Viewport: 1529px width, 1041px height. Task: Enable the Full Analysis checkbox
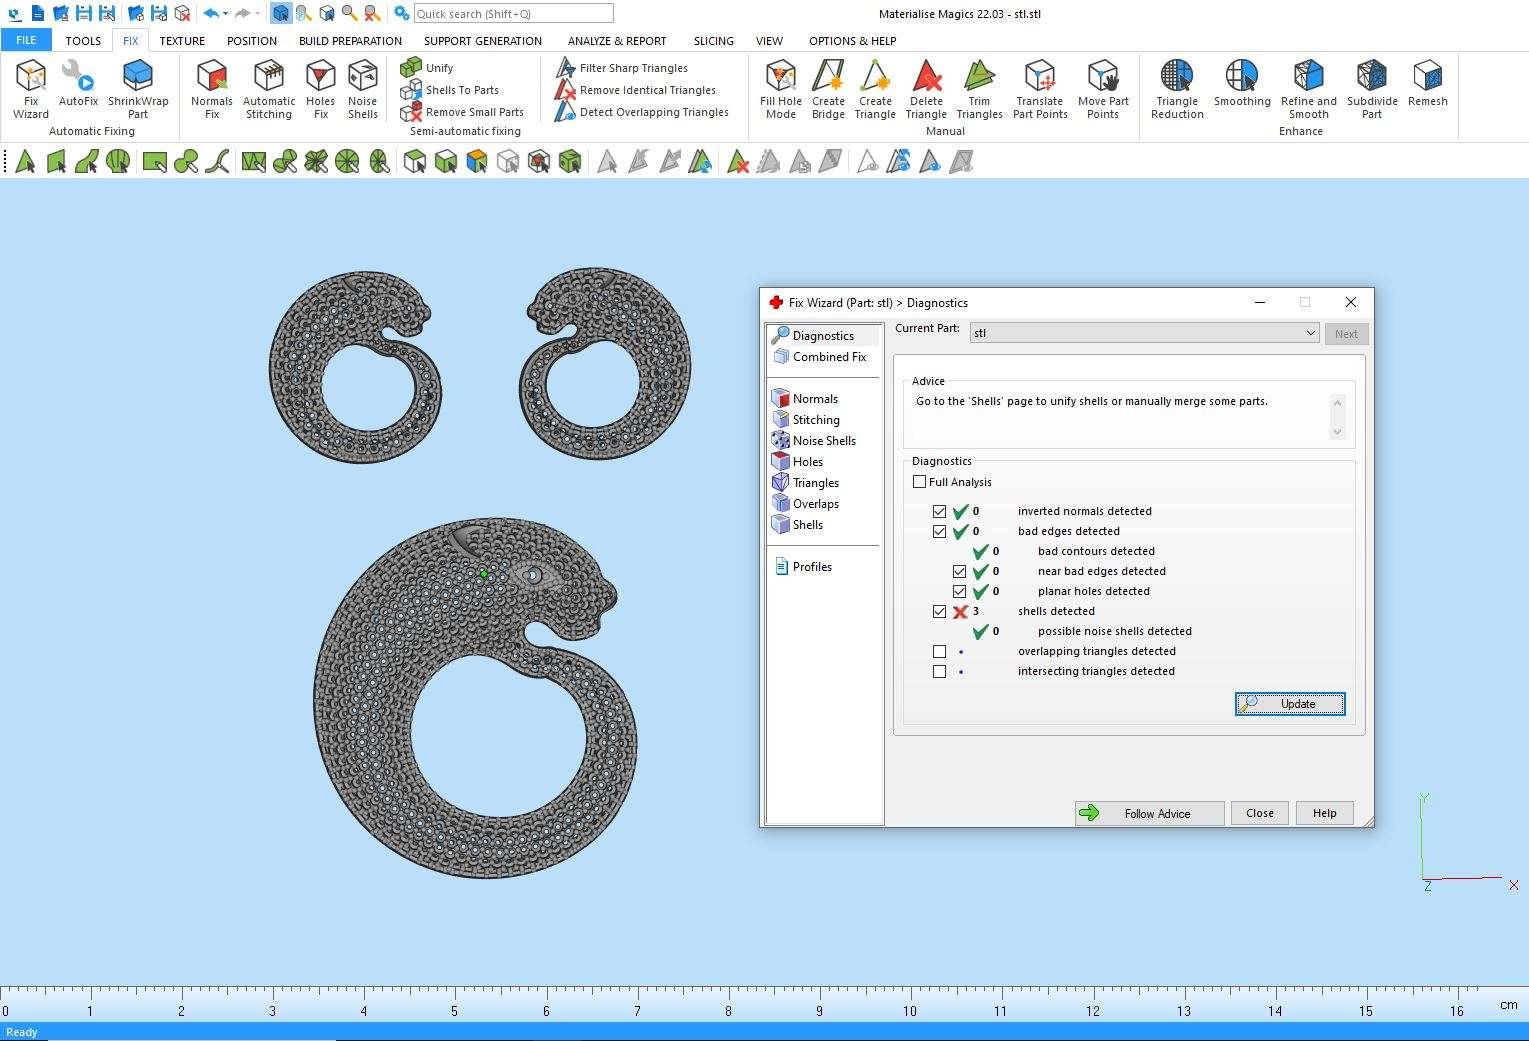click(x=920, y=482)
